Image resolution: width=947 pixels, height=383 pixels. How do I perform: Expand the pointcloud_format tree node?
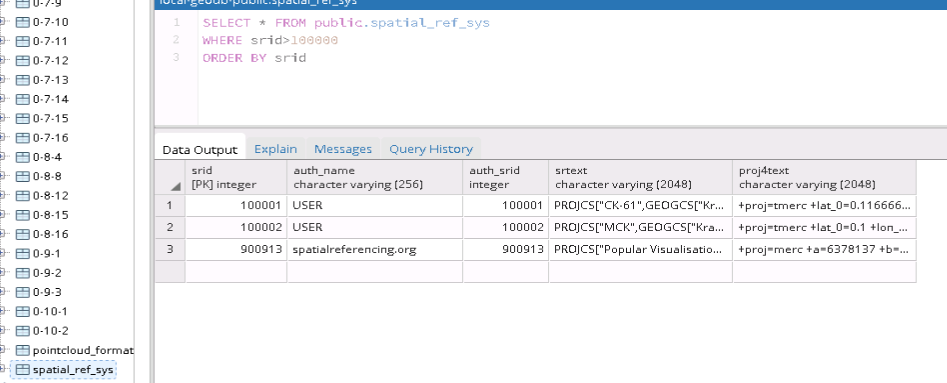click(2, 350)
